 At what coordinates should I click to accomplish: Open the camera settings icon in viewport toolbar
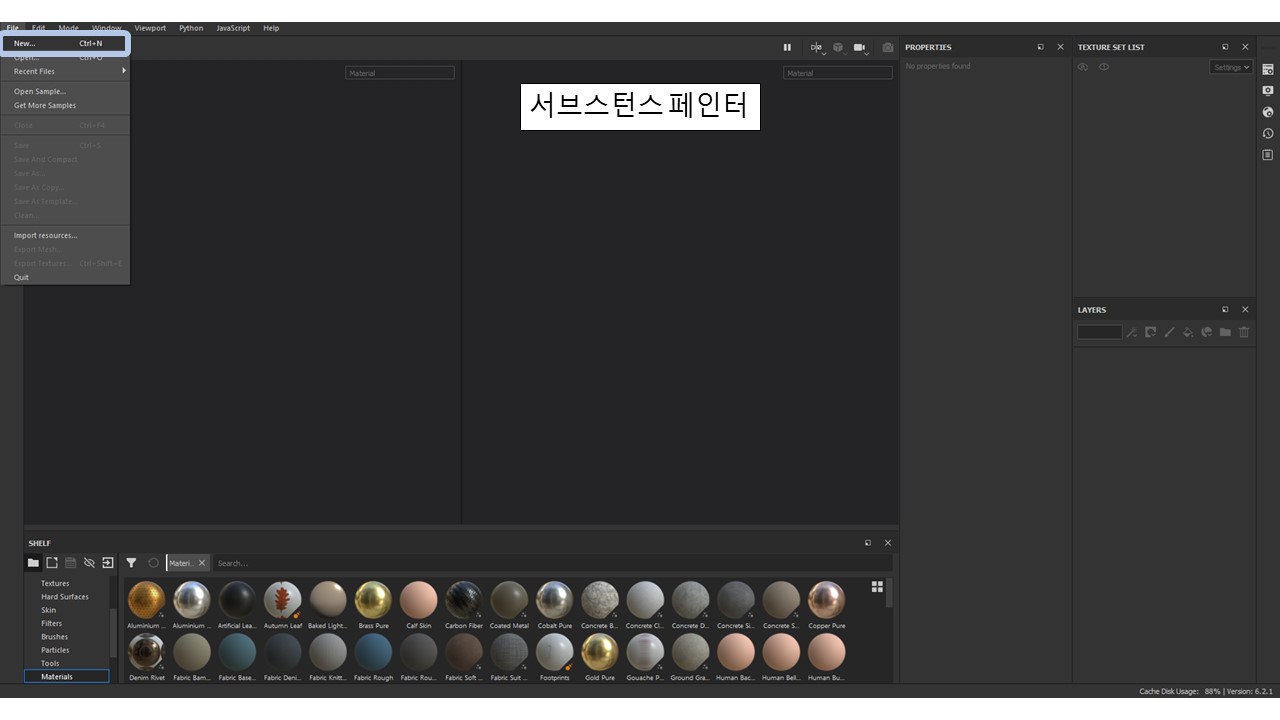click(x=859, y=47)
